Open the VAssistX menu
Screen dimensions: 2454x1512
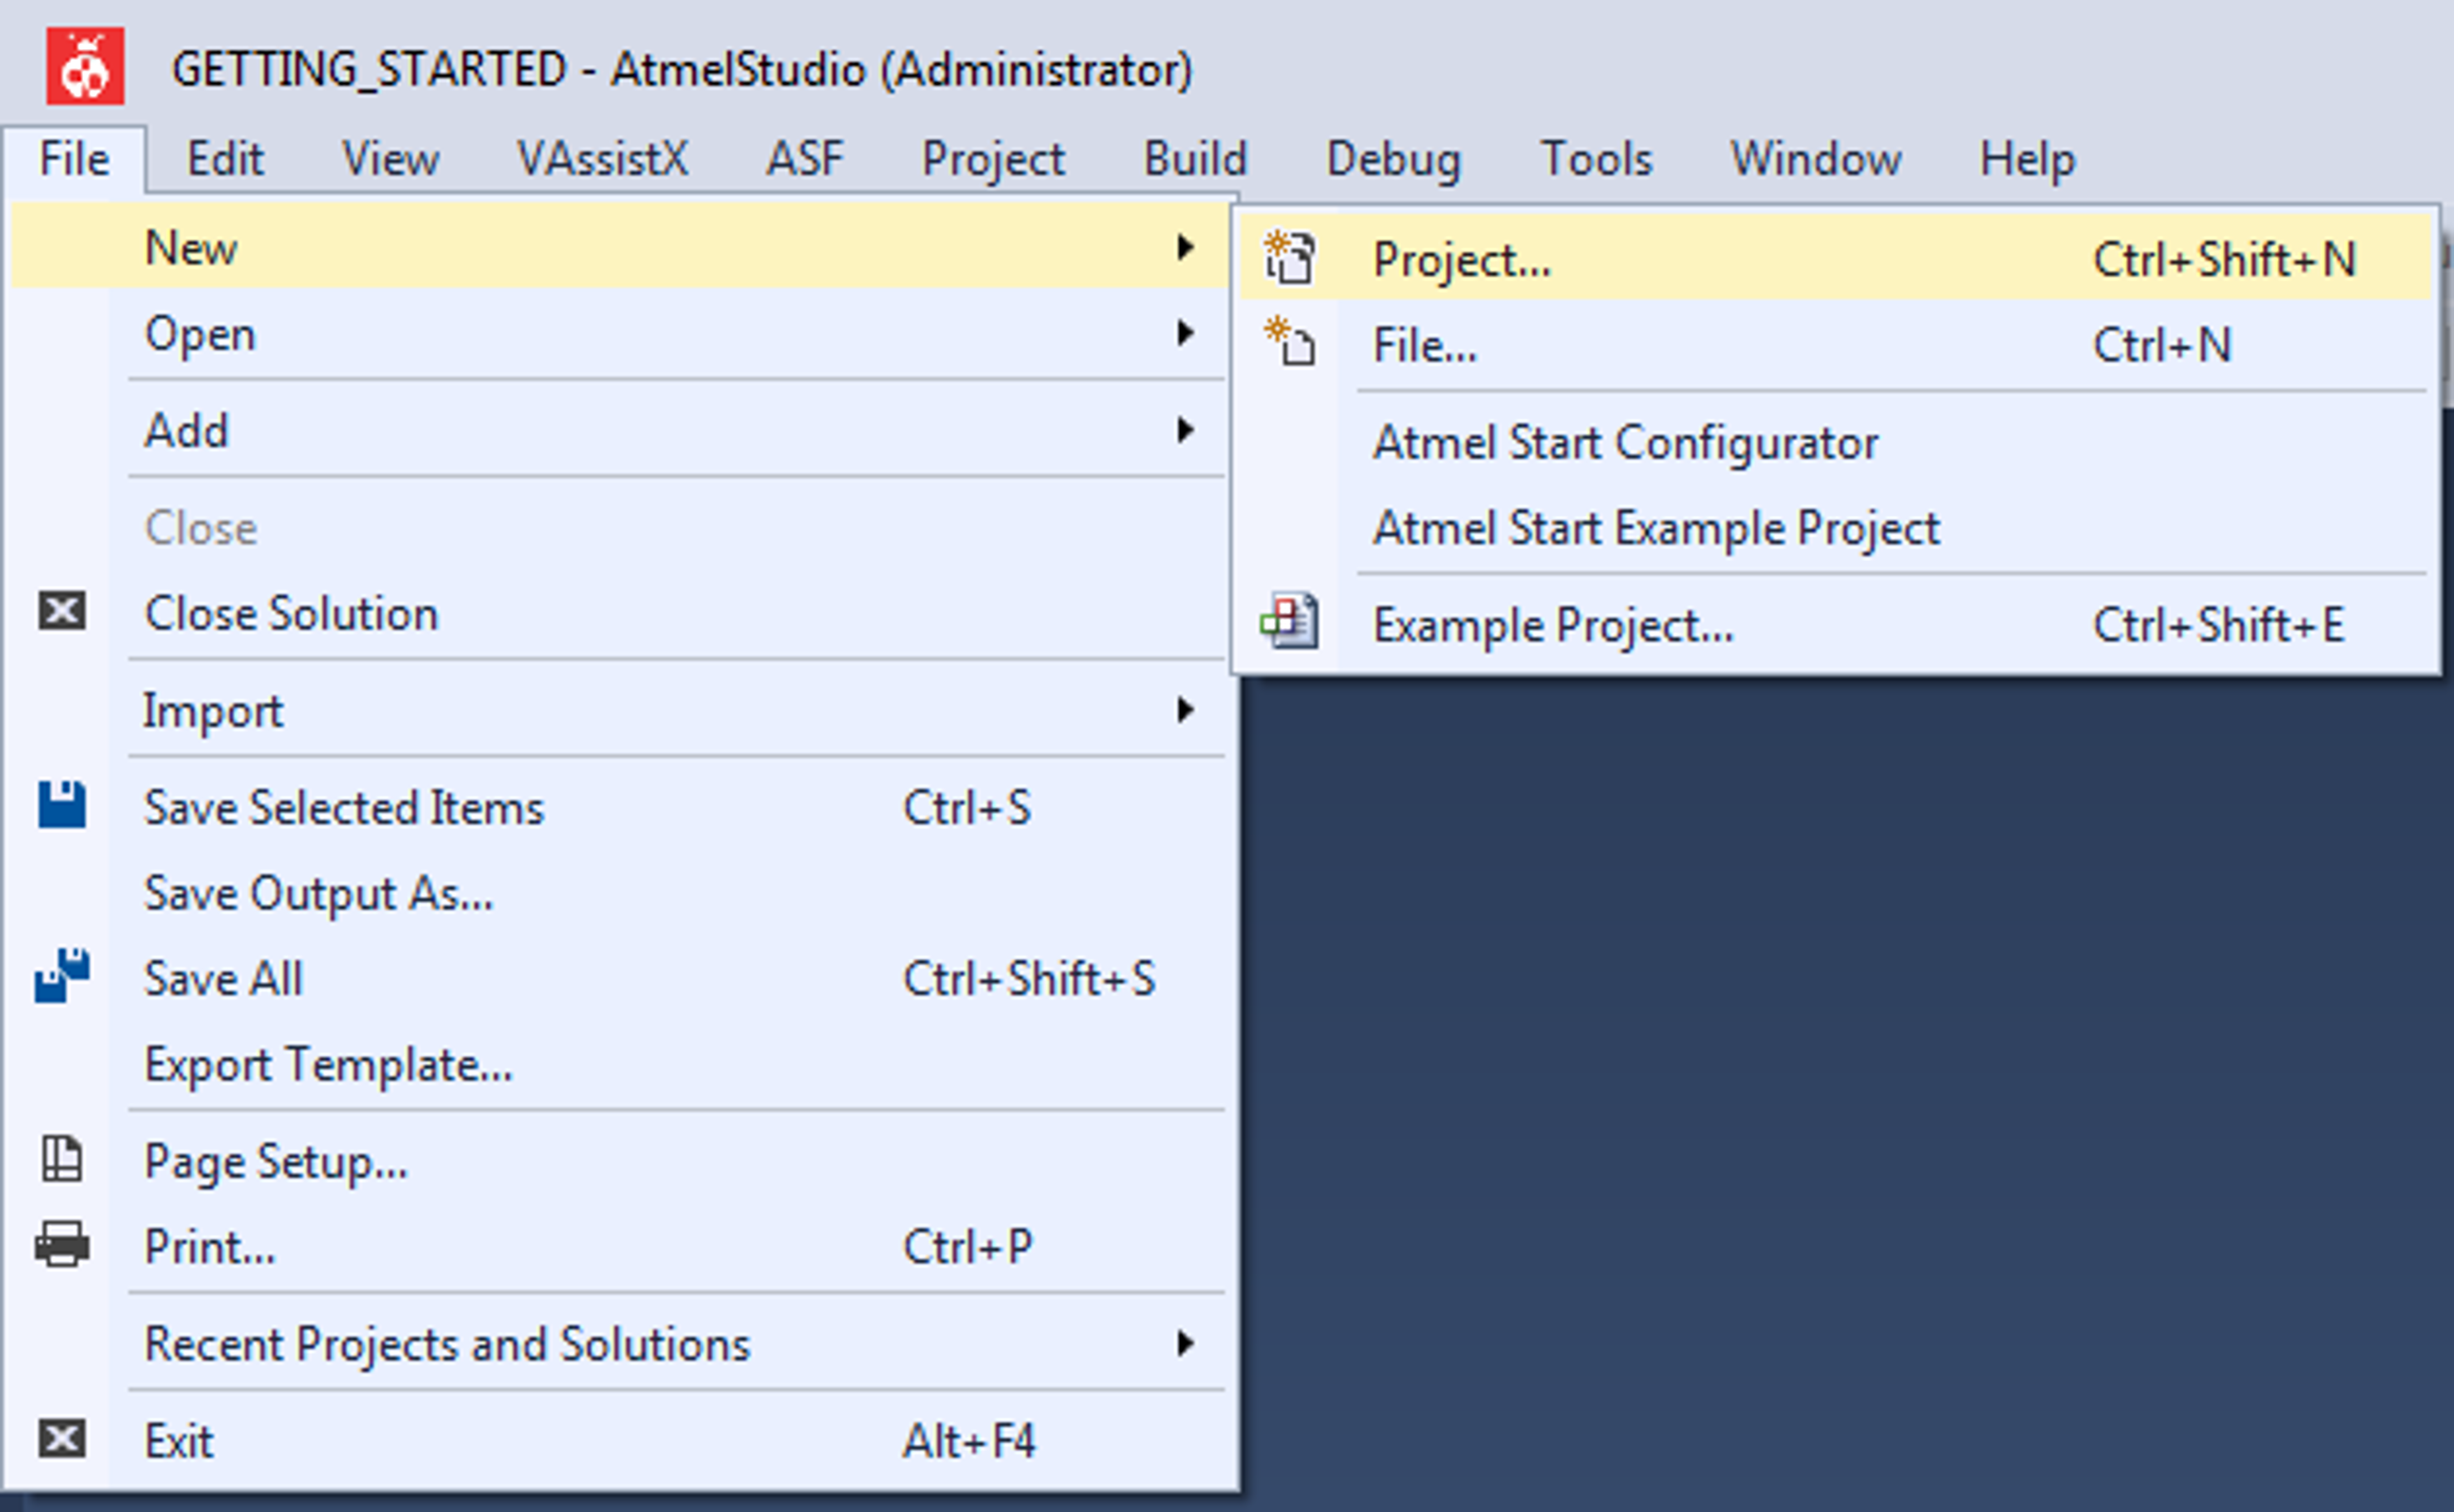click(602, 159)
